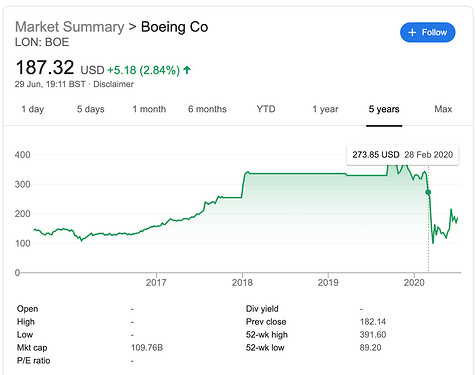Click the 2018 label on chart axis
The image size is (475, 375).
(x=242, y=283)
